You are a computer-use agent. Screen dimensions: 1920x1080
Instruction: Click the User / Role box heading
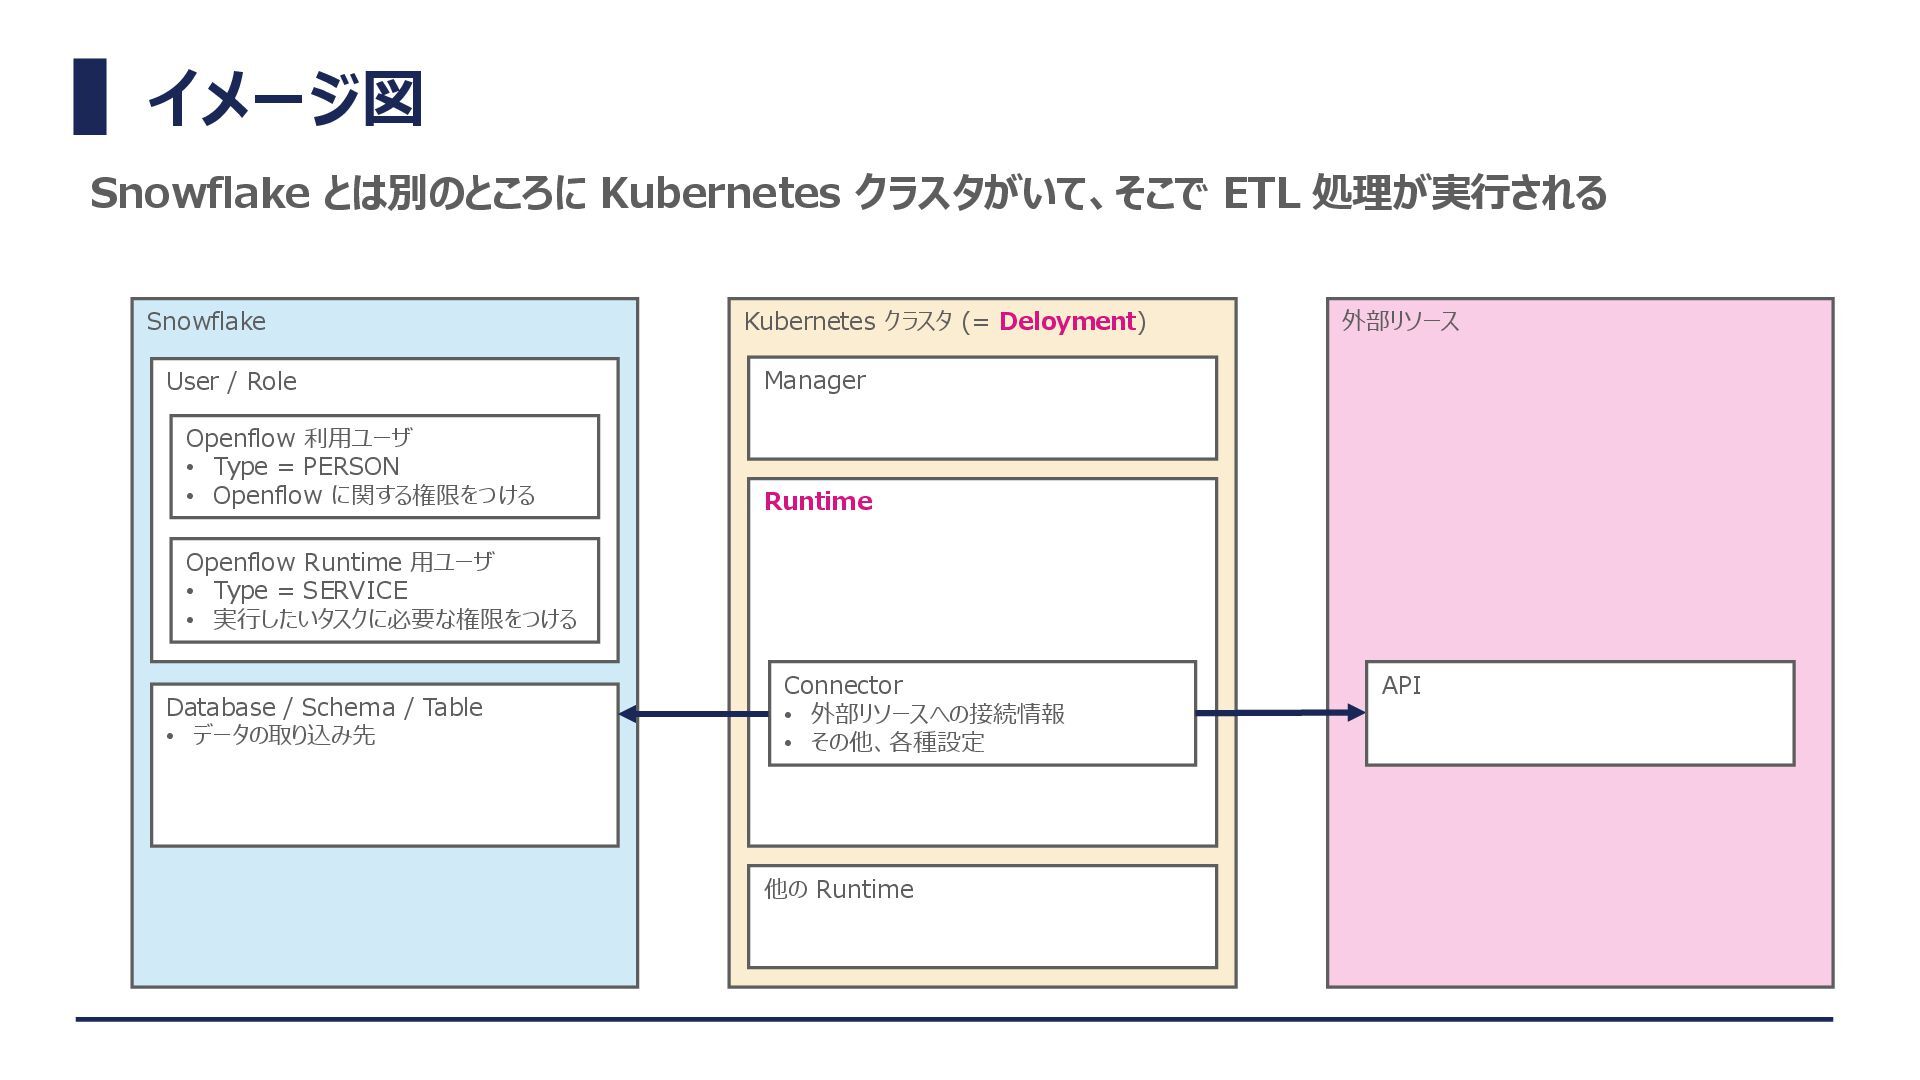231,382
